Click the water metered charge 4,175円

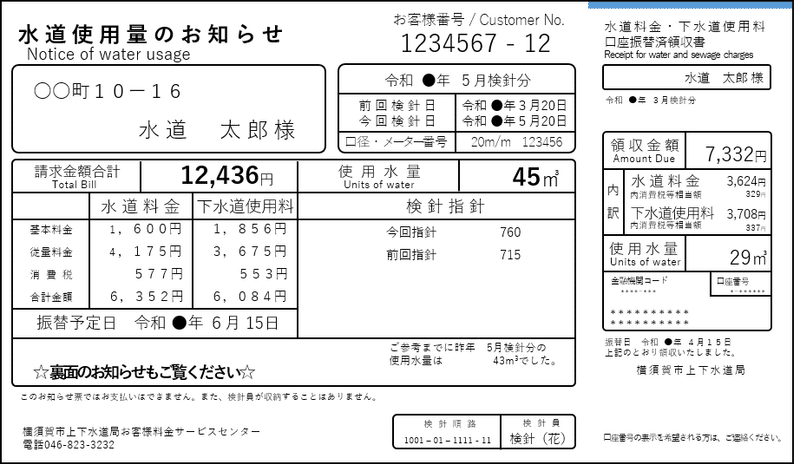pyautogui.click(x=146, y=252)
